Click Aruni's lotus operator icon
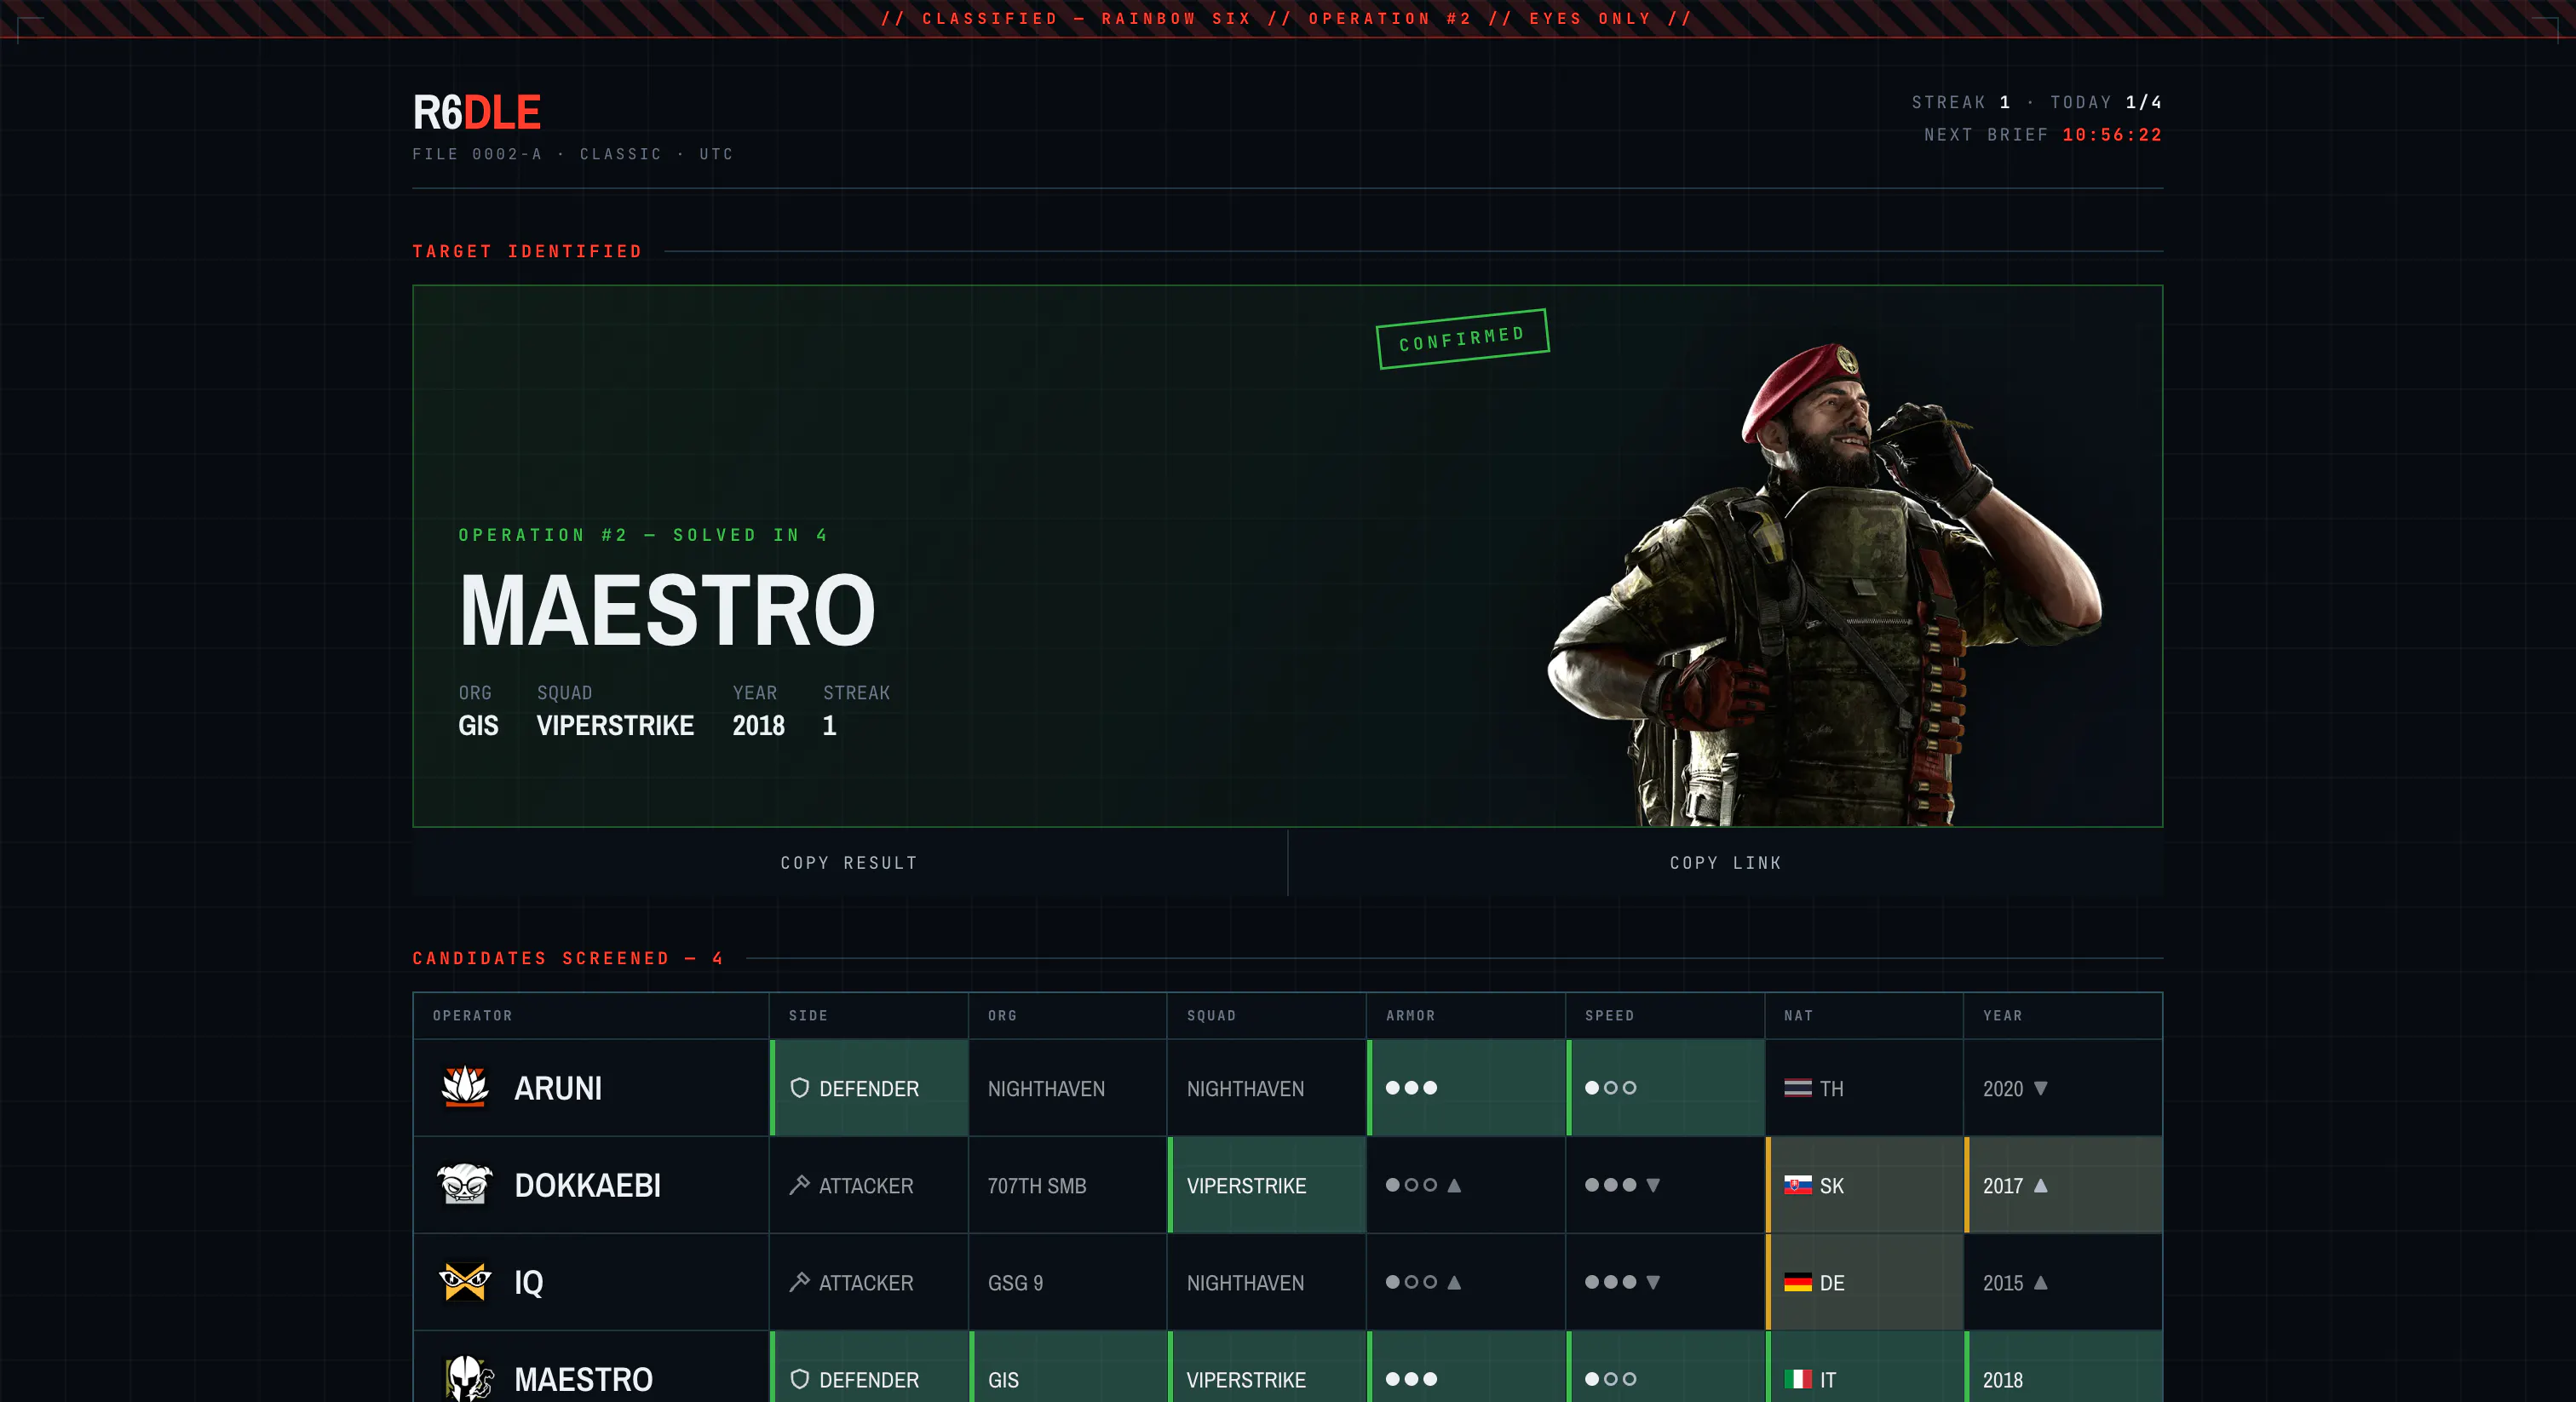Viewport: 2576px width, 1402px height. (465, 1087)
